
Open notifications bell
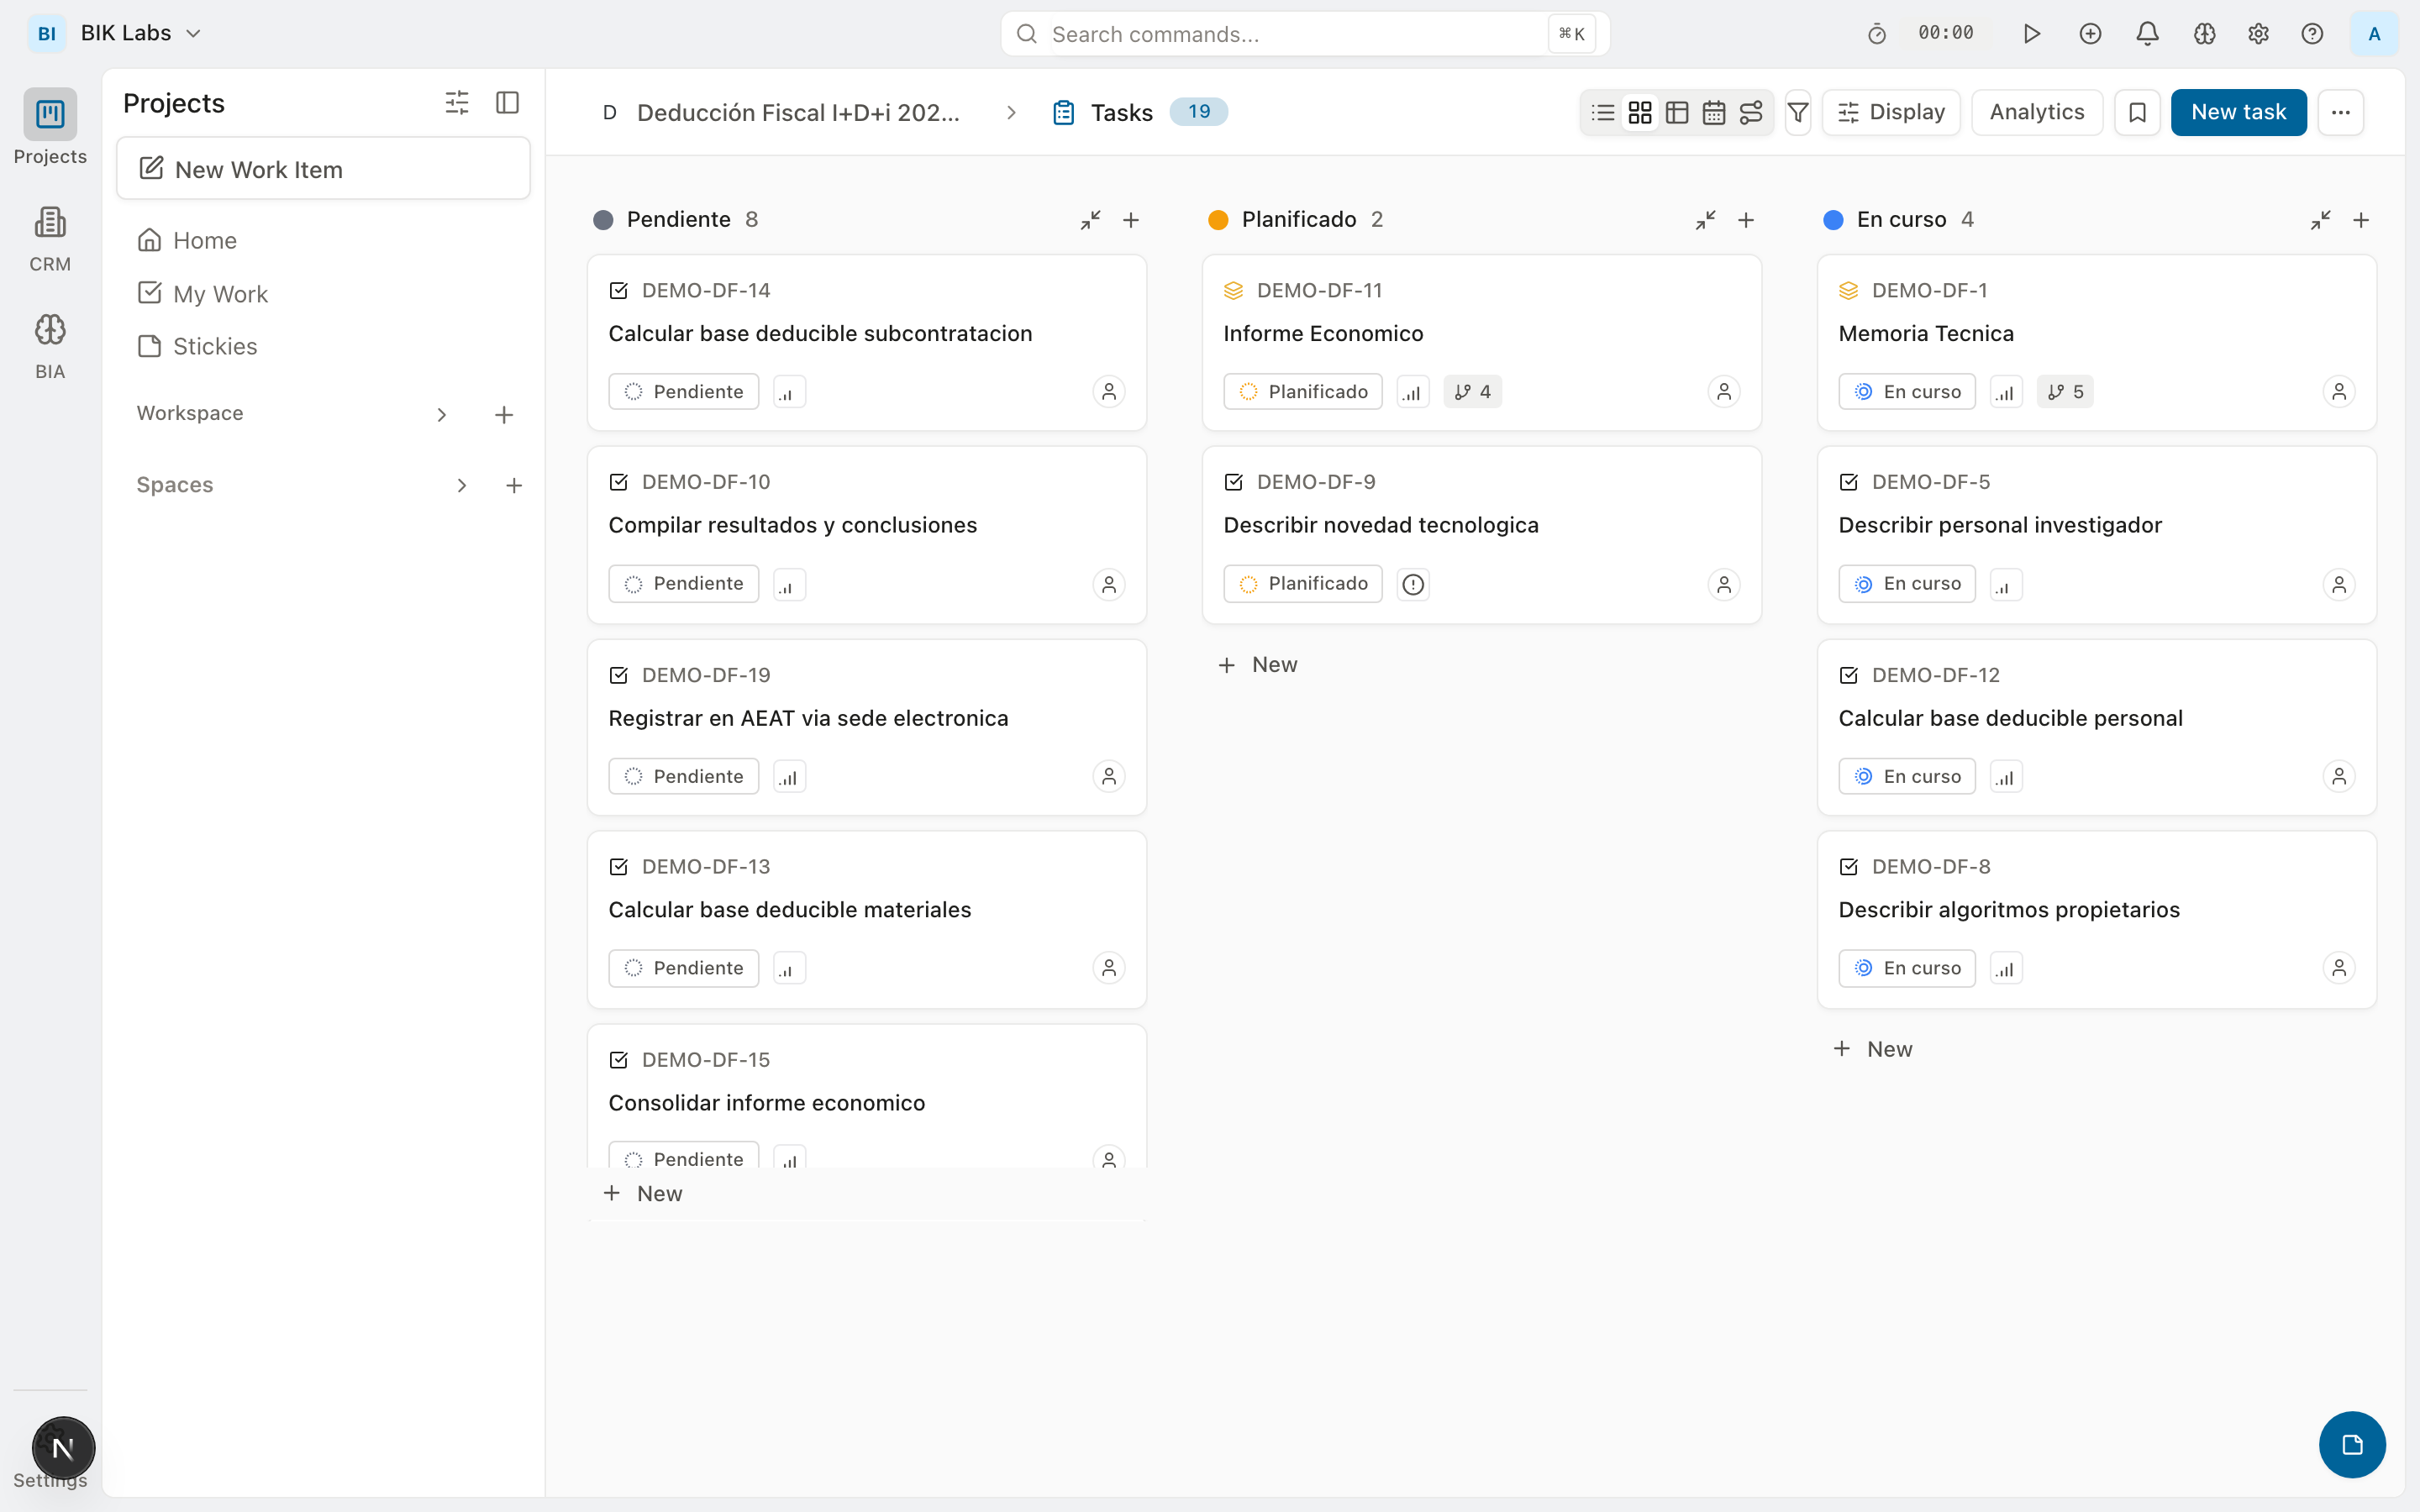[2146, 33]
